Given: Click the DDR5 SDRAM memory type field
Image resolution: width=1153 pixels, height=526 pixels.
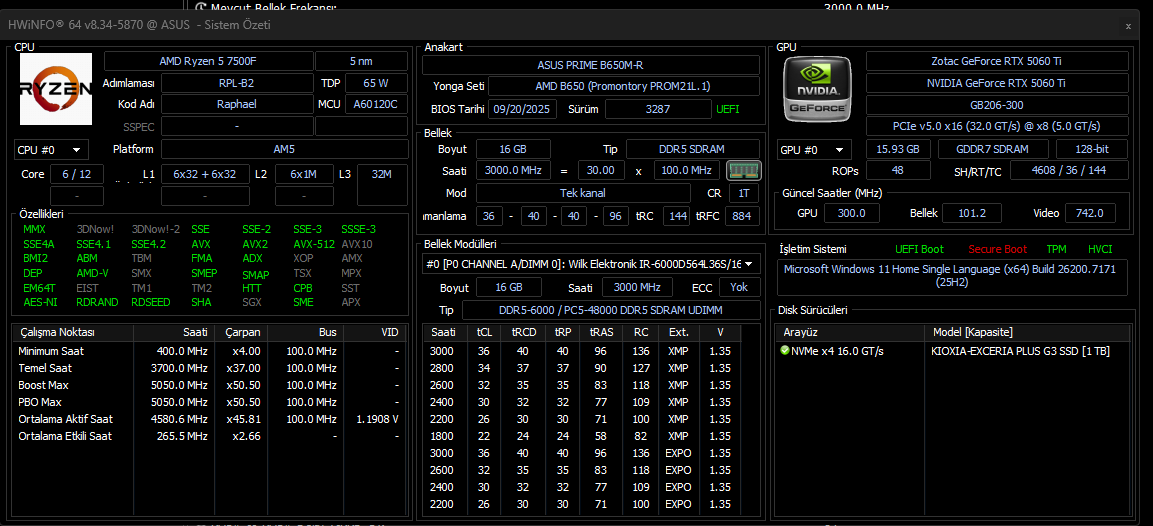Looking at the screenshot, I should 693,149.
